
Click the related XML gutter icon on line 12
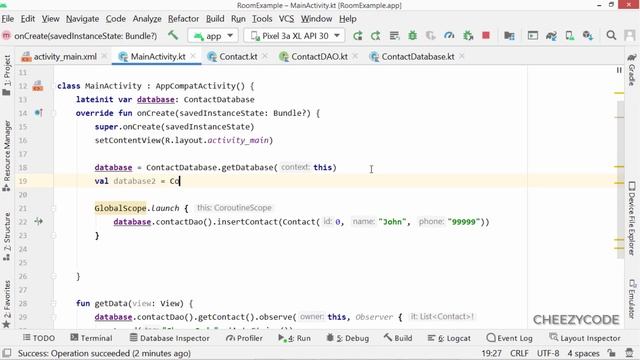38,86
